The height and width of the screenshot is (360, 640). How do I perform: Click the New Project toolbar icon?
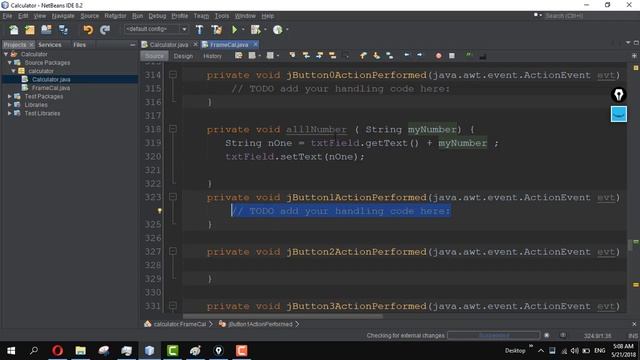30,30
